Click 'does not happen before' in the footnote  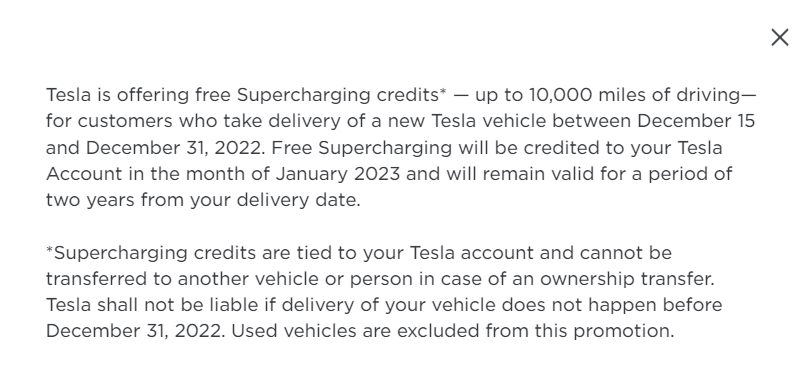[x=612, y=305]
